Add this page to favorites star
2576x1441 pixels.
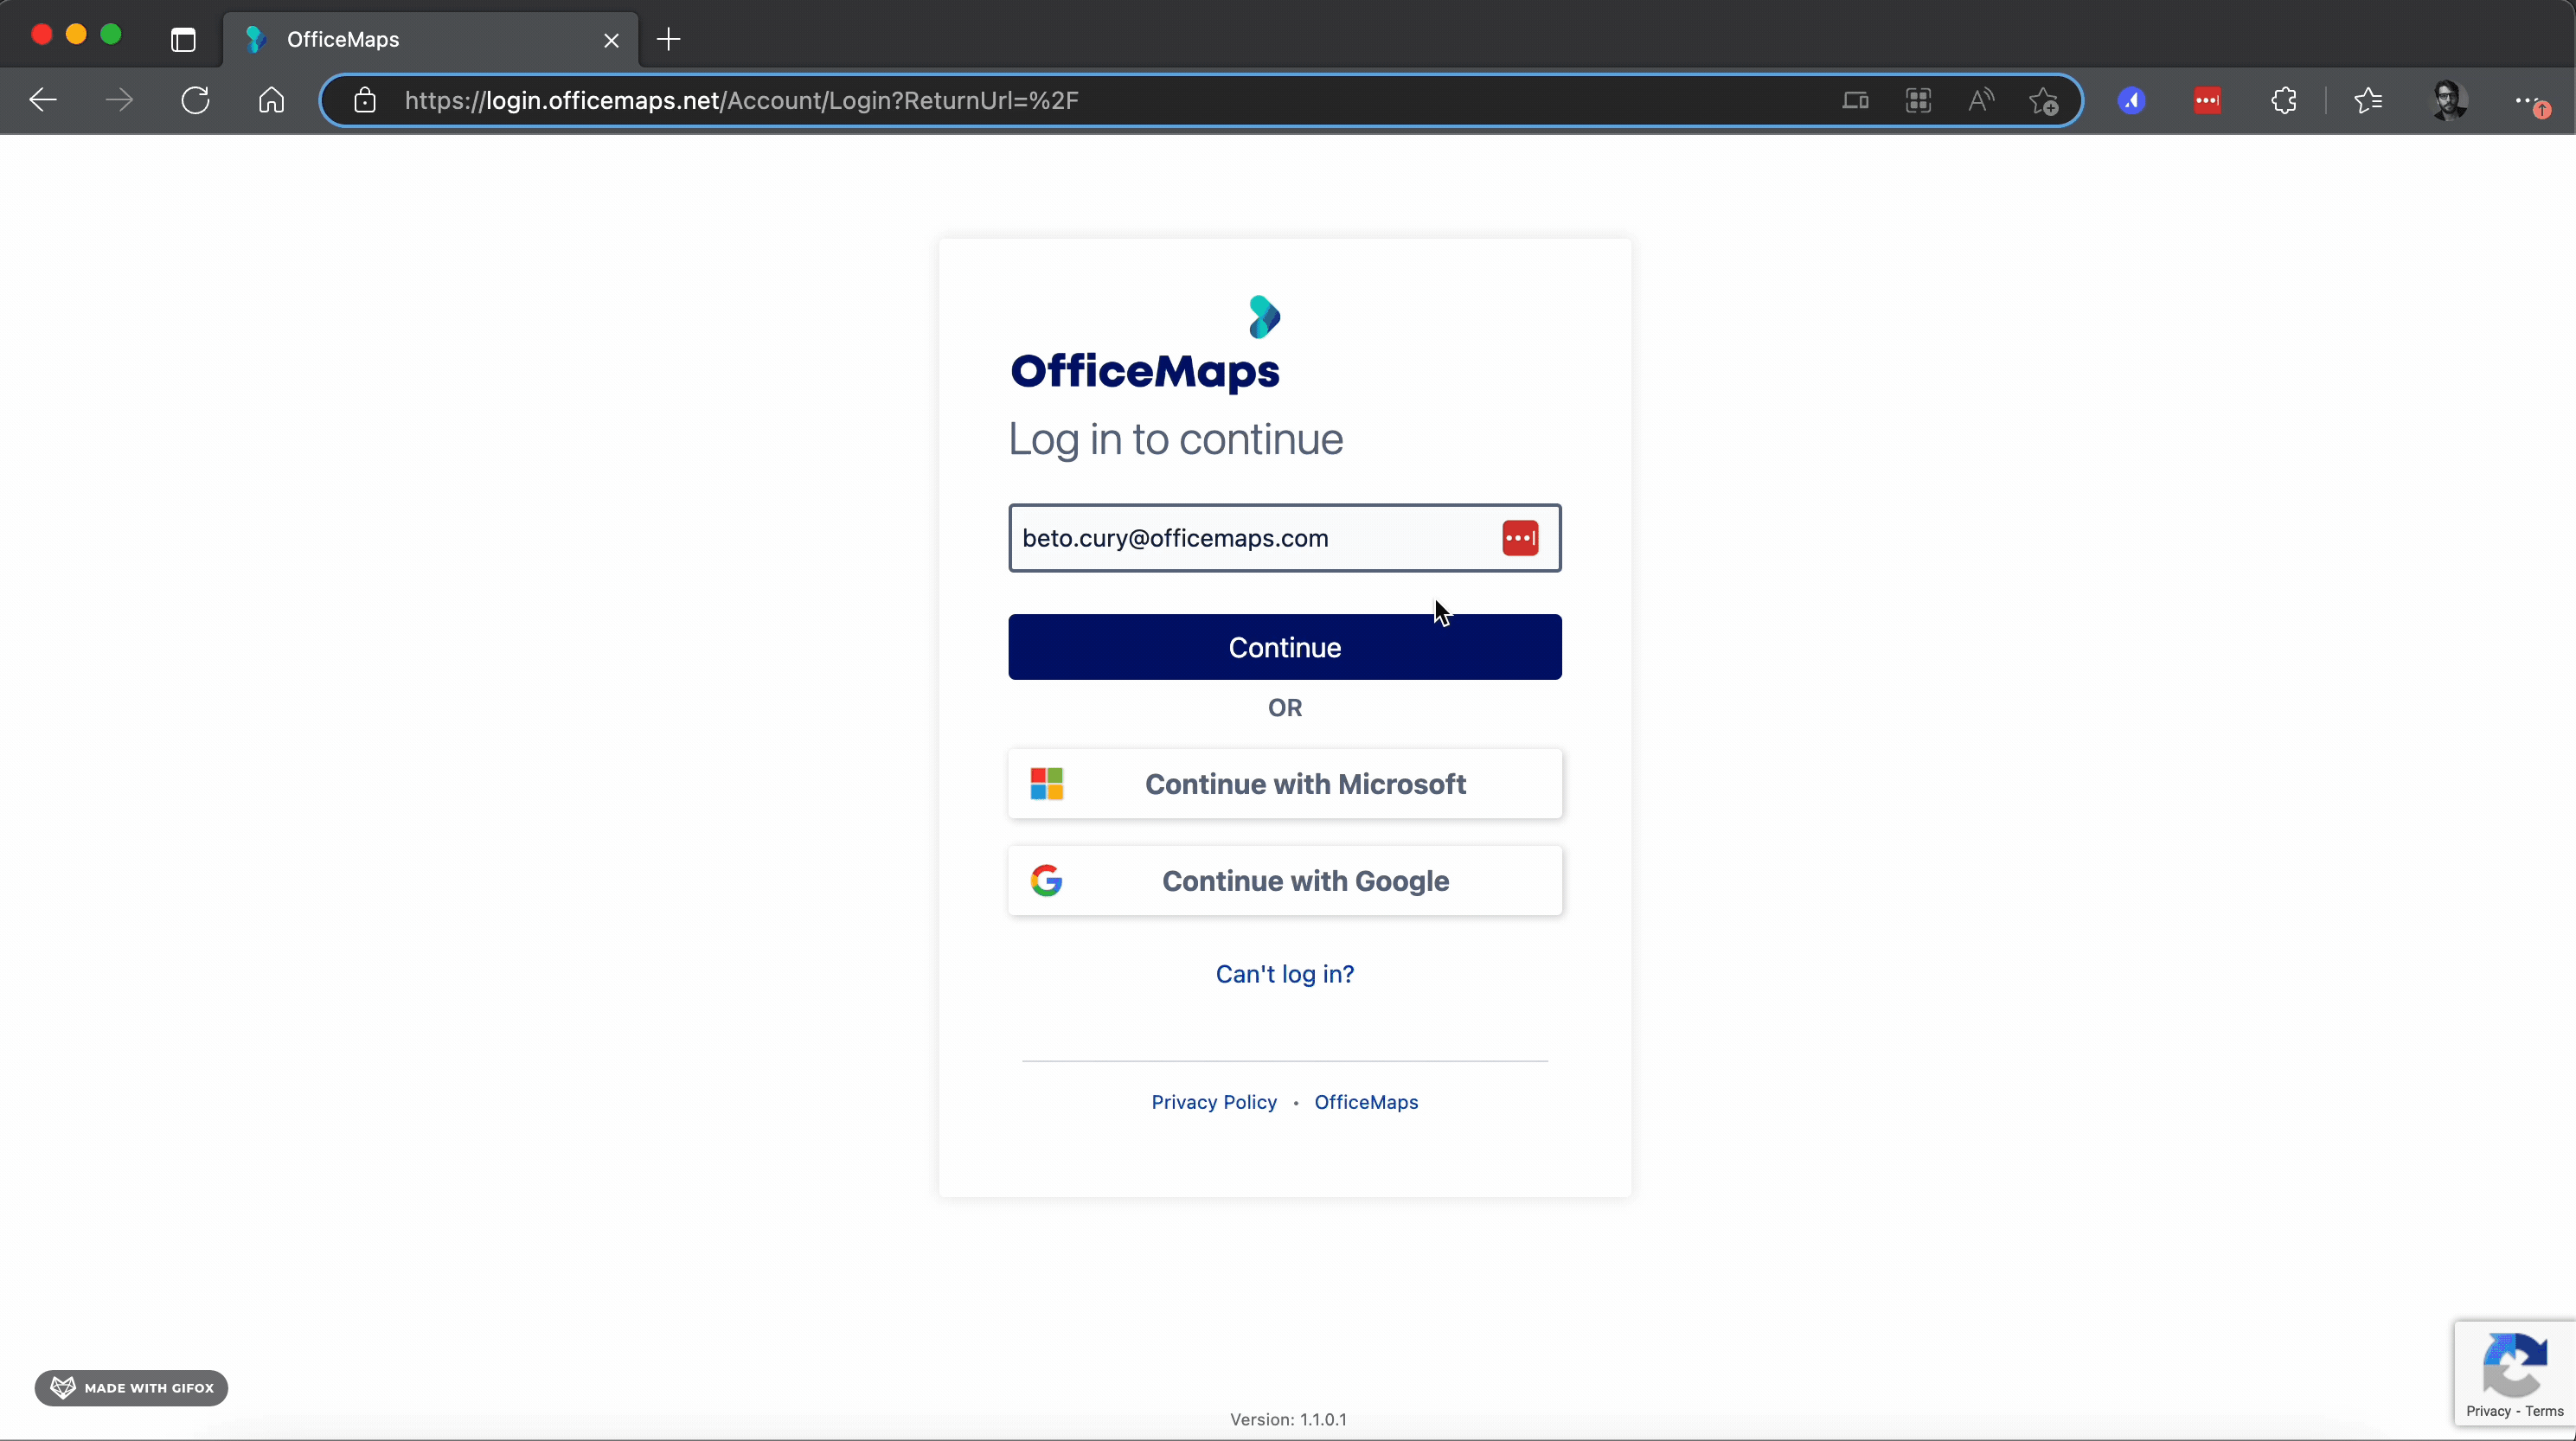(x=2044, y=100)
